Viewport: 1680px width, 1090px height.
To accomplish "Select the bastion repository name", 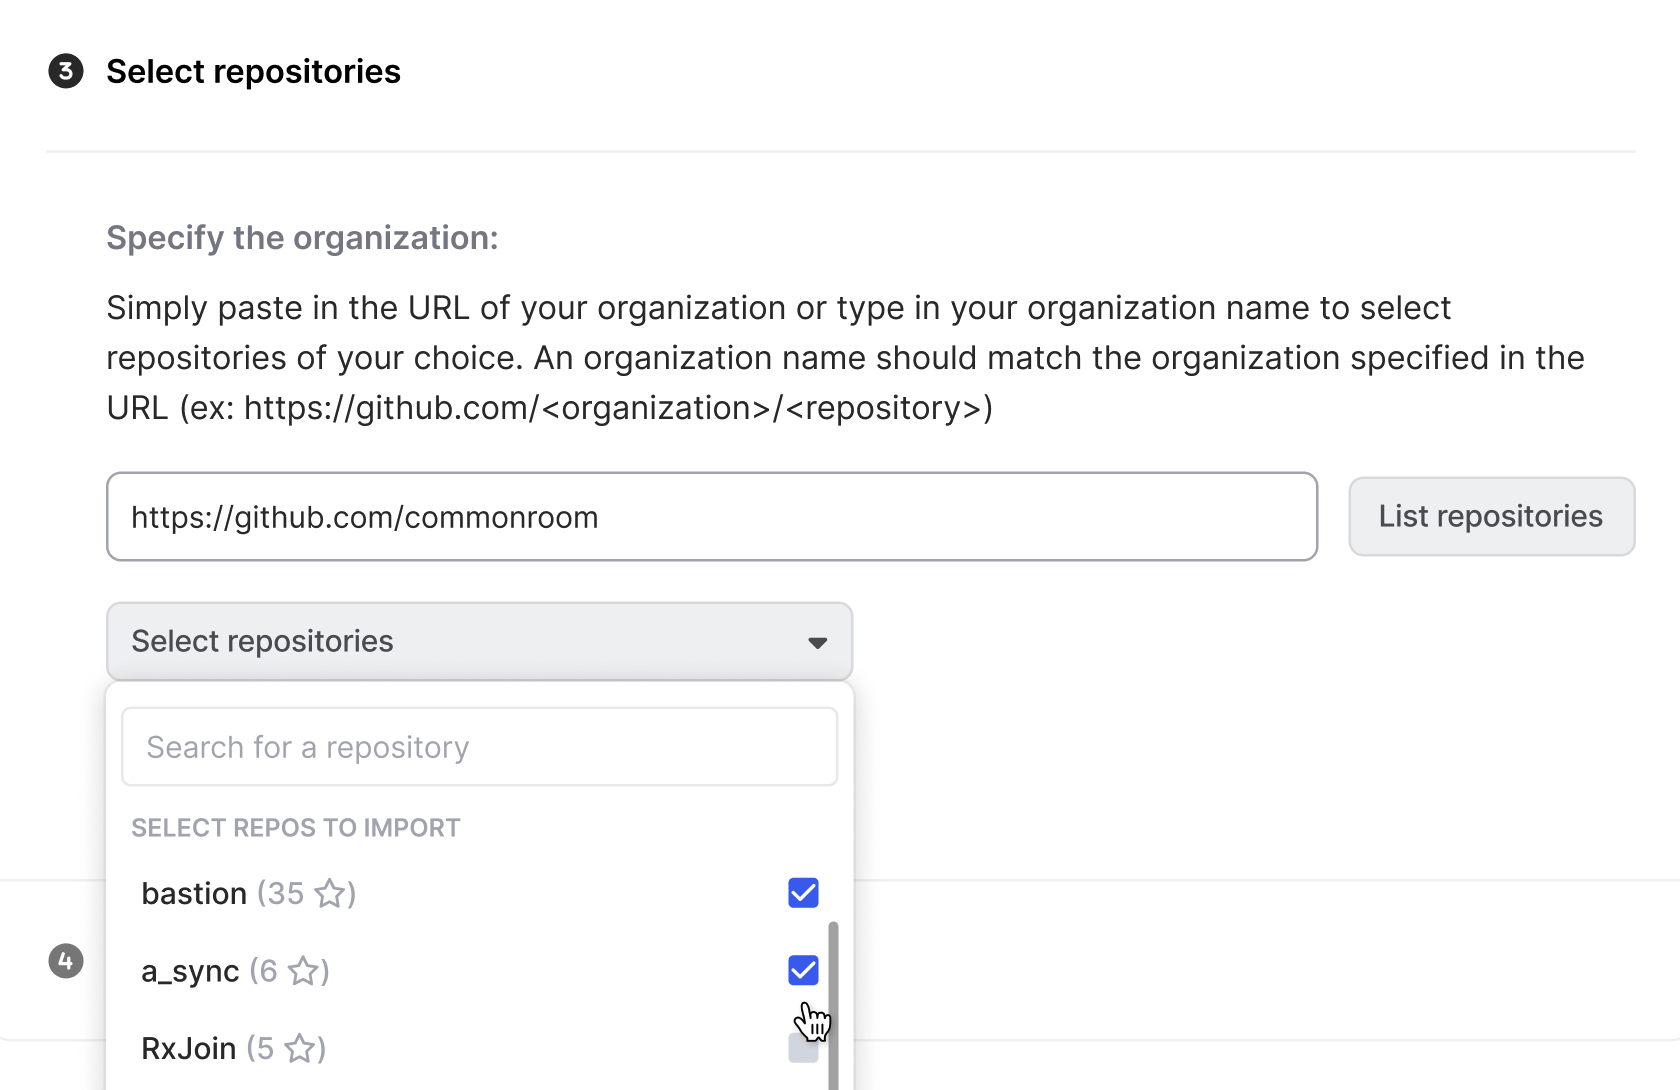I will [194, 893].
